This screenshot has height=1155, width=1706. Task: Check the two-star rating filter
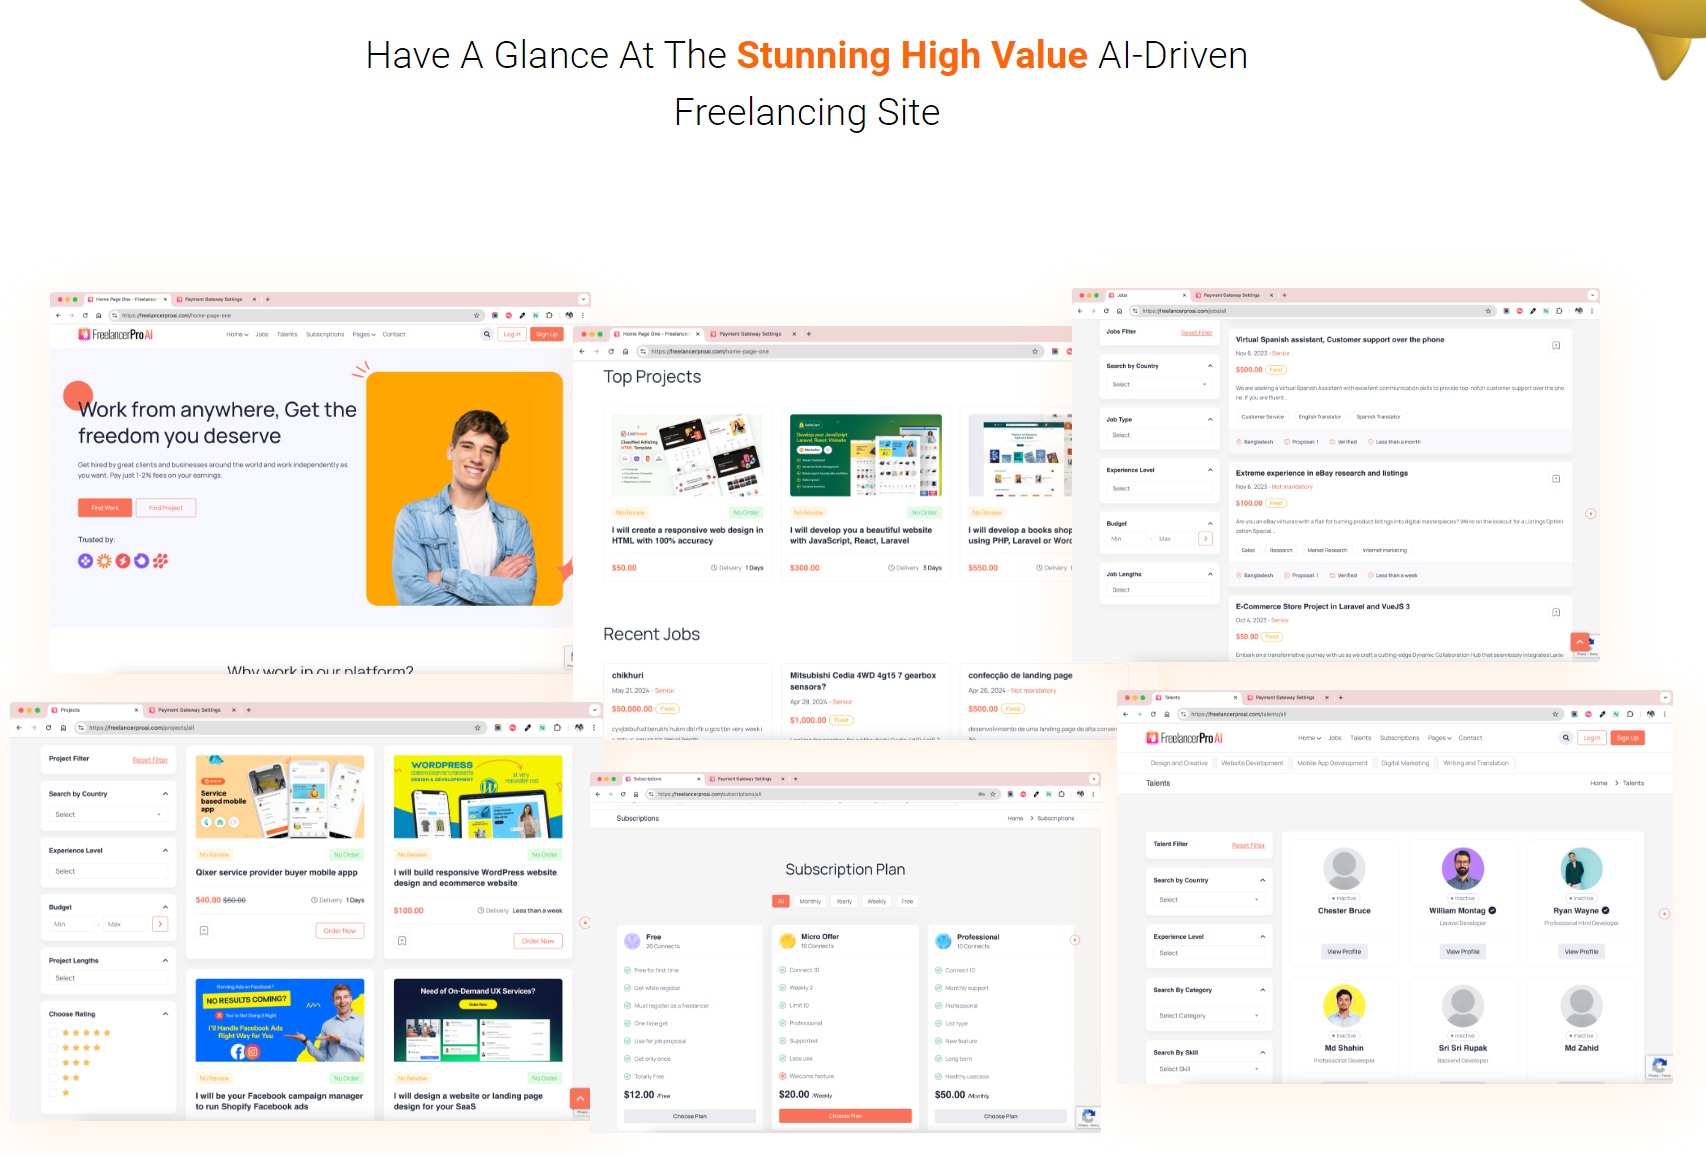(x=54, y=1078)
